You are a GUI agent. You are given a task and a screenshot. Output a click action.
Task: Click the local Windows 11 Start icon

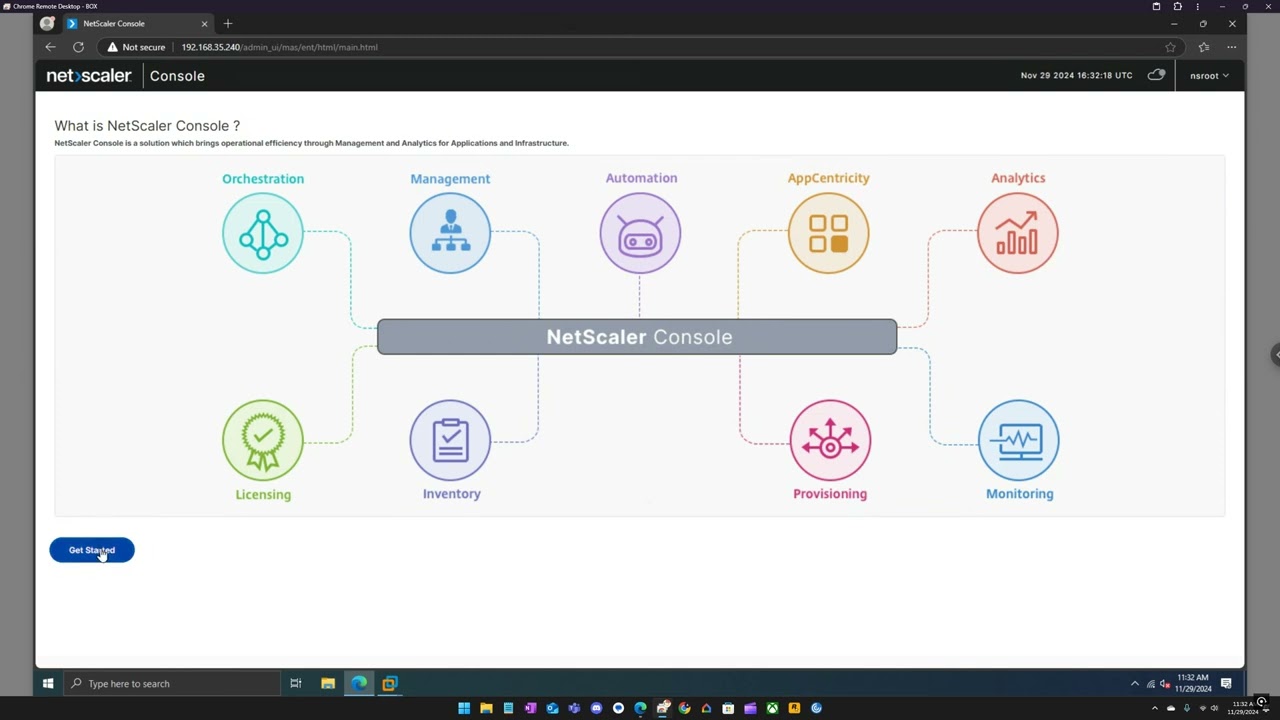point(464,708)
